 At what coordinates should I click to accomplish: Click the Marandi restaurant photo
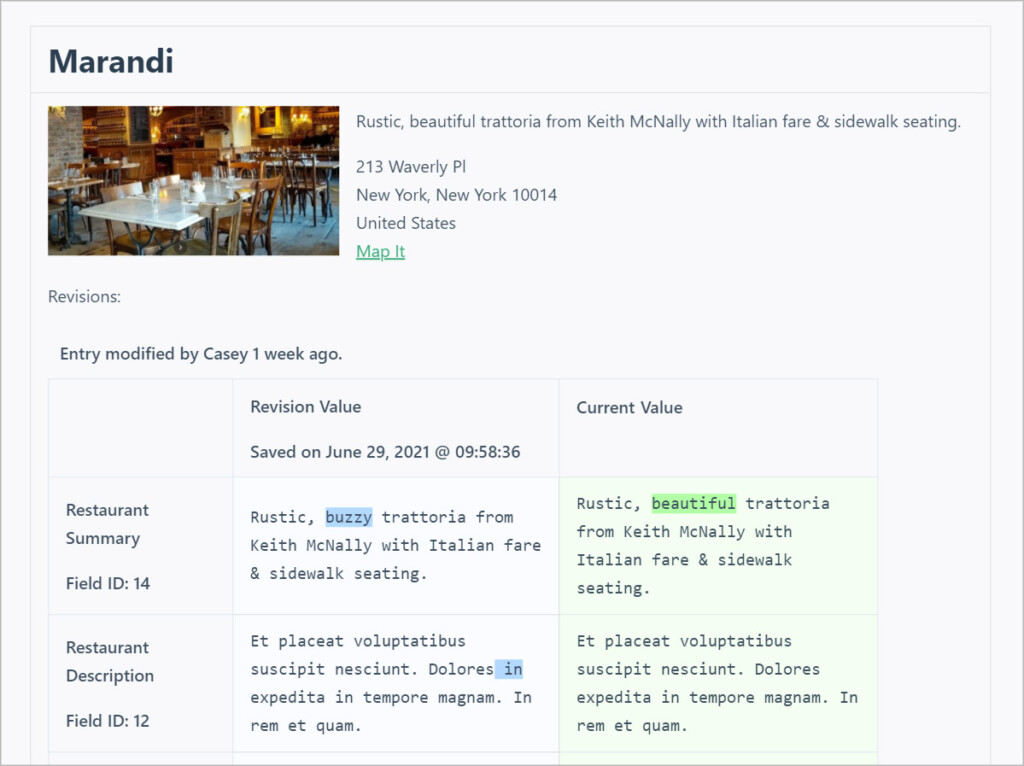pyautogui.click(x=193, y=180)
